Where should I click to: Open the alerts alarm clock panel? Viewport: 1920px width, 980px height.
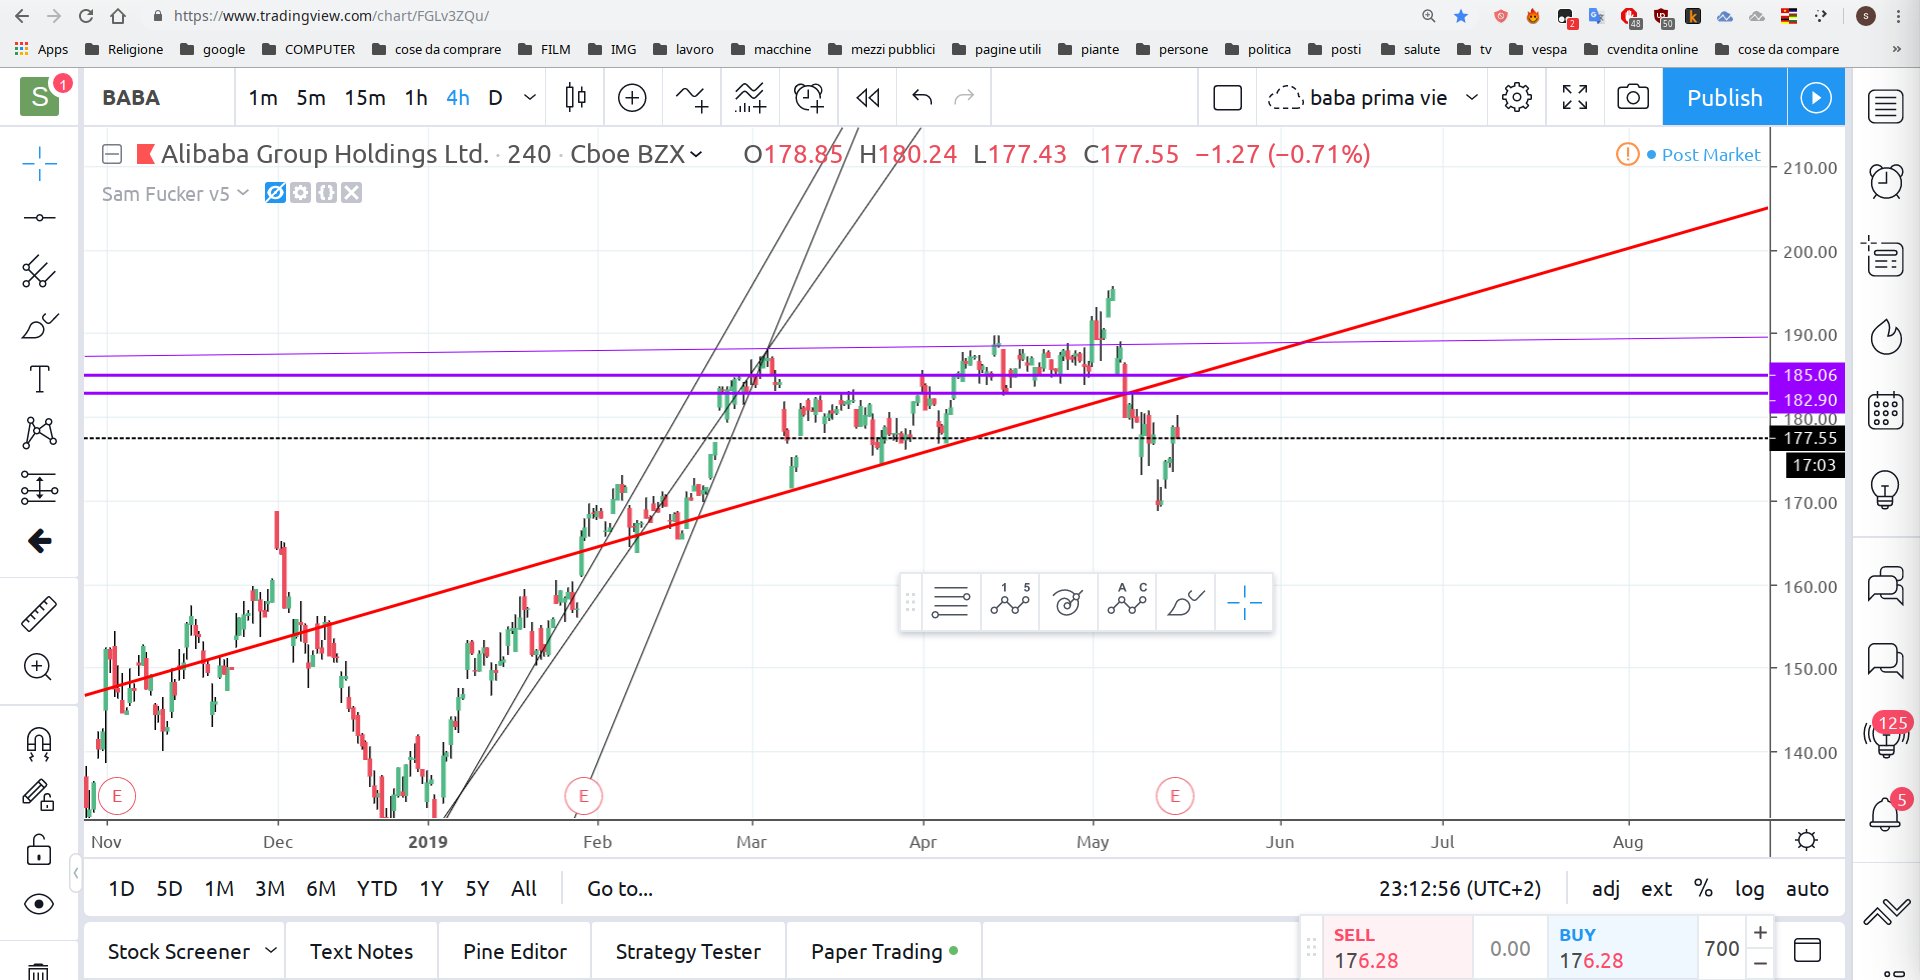tap(1885, 181)
